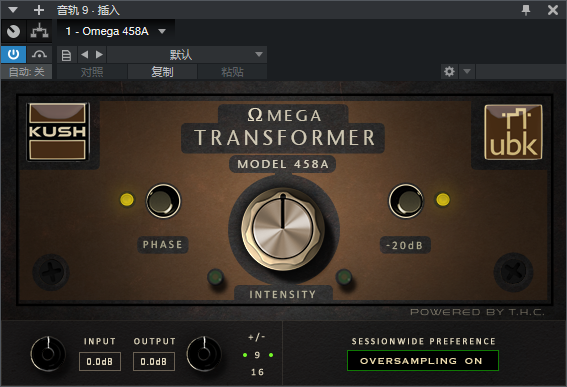Image resolution: width=567 pixels, height=387 pixels.
Task: Add a new insert with the plus icon
Action: coord(39,10)
